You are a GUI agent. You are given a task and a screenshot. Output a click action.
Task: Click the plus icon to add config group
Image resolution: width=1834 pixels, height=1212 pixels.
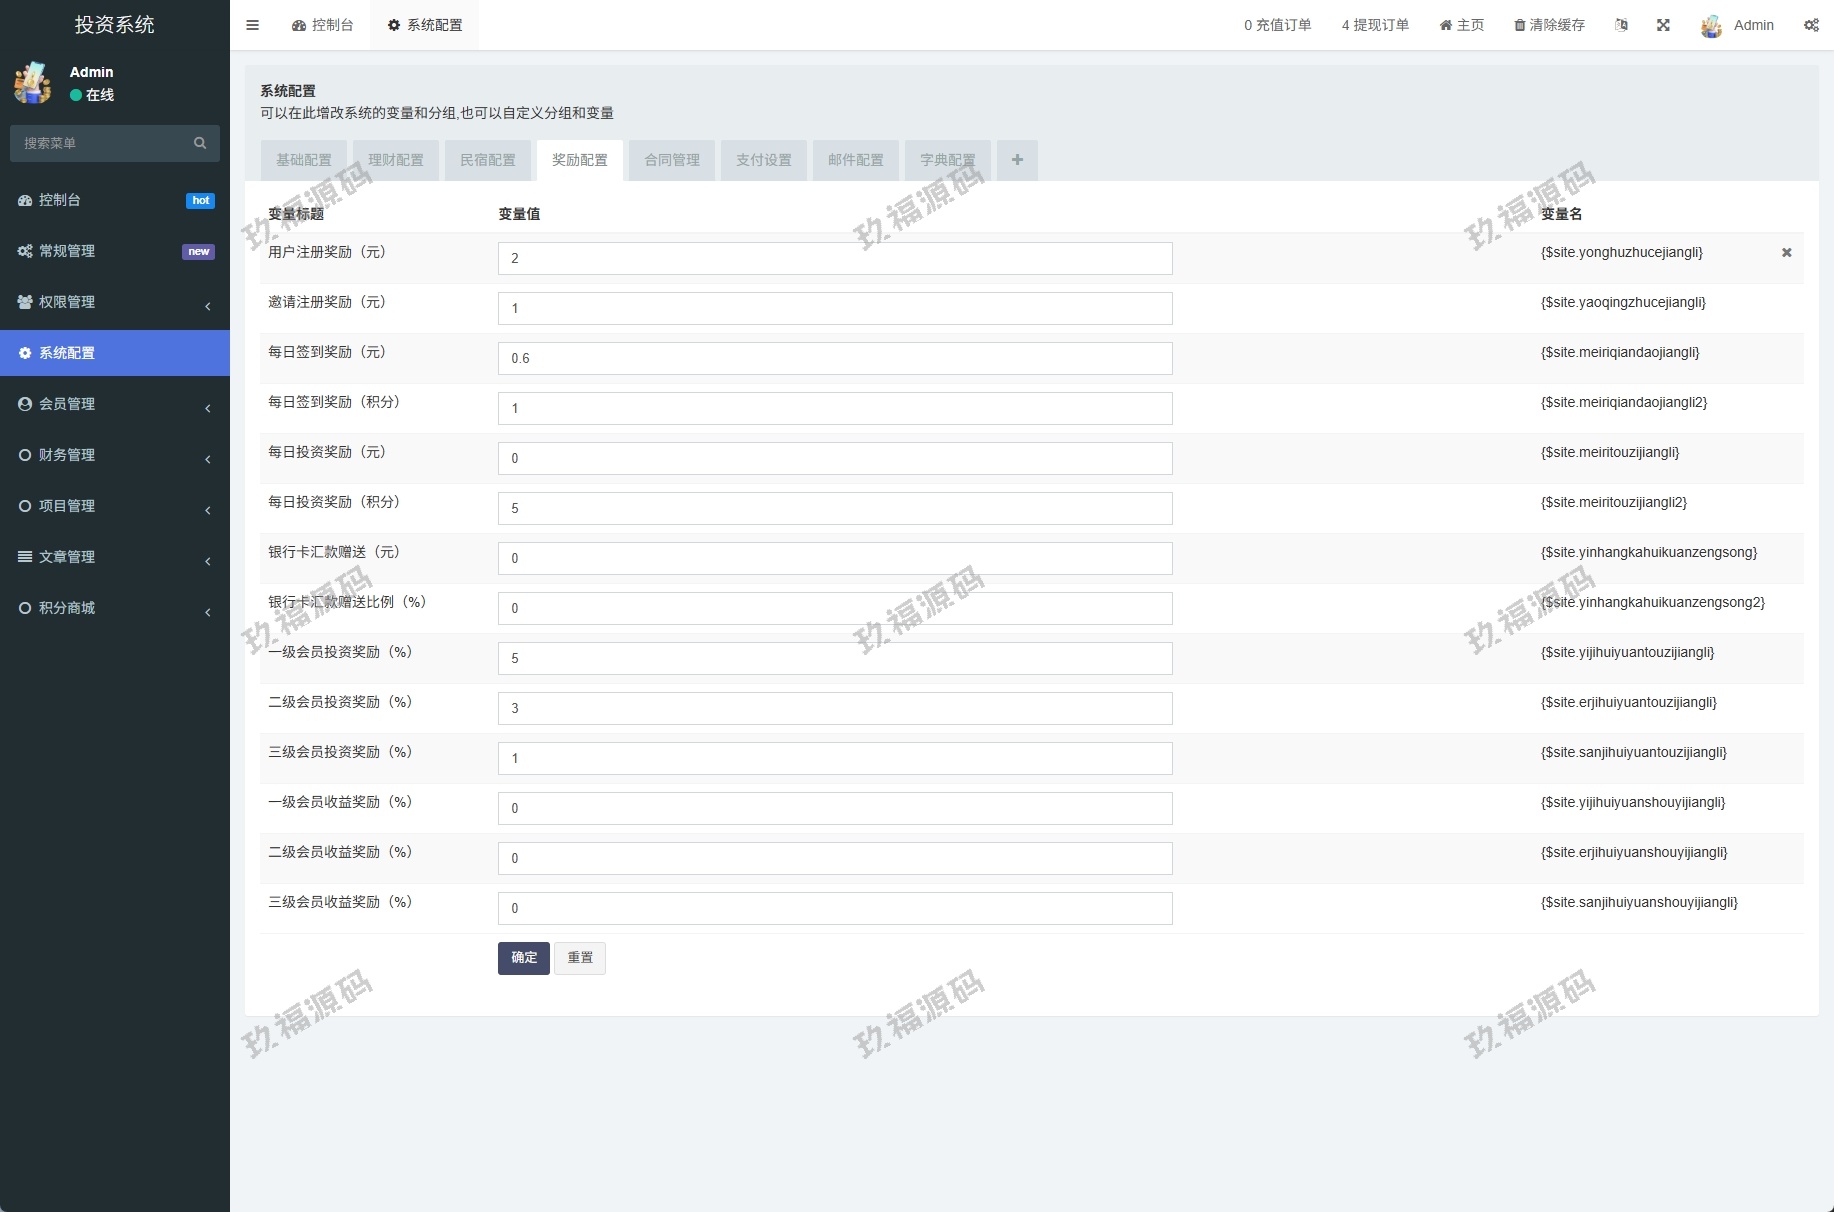pyautogui.click(x=1017, y=160)
